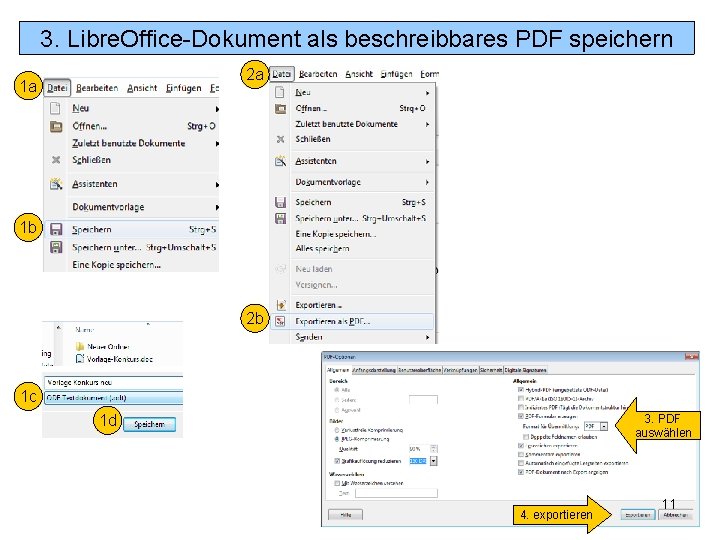Click the Schließen X icon in the 1a menu
Image resolution: width=720 pixels, height=540 pixels.
point(56,160)
